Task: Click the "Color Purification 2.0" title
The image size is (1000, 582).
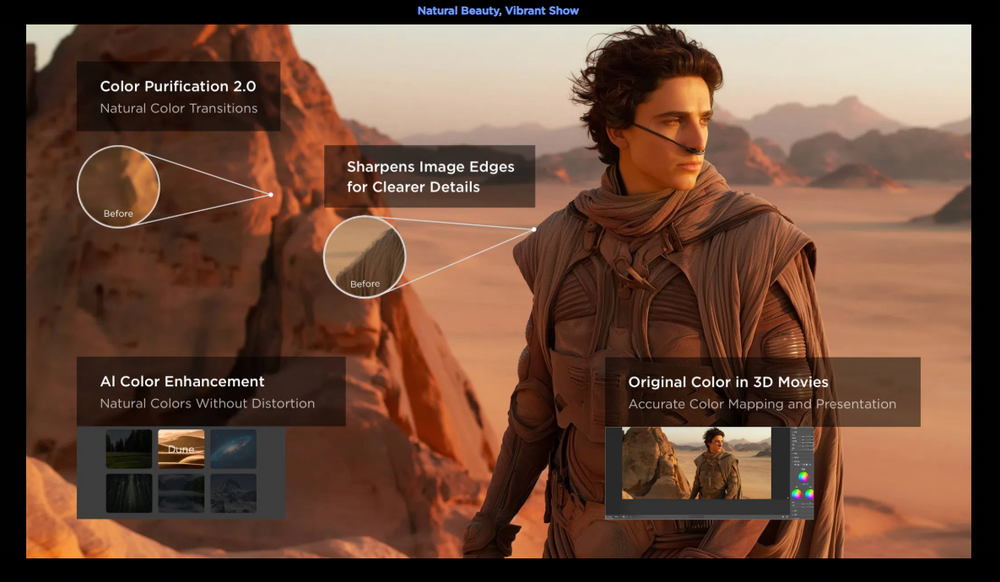Action: tap(178, 86)
